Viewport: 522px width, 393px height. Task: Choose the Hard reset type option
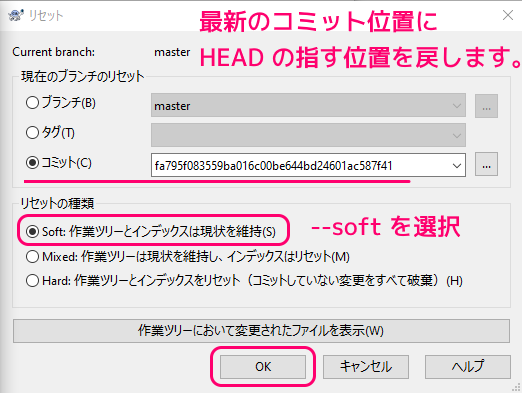click(x=32, y=281)
